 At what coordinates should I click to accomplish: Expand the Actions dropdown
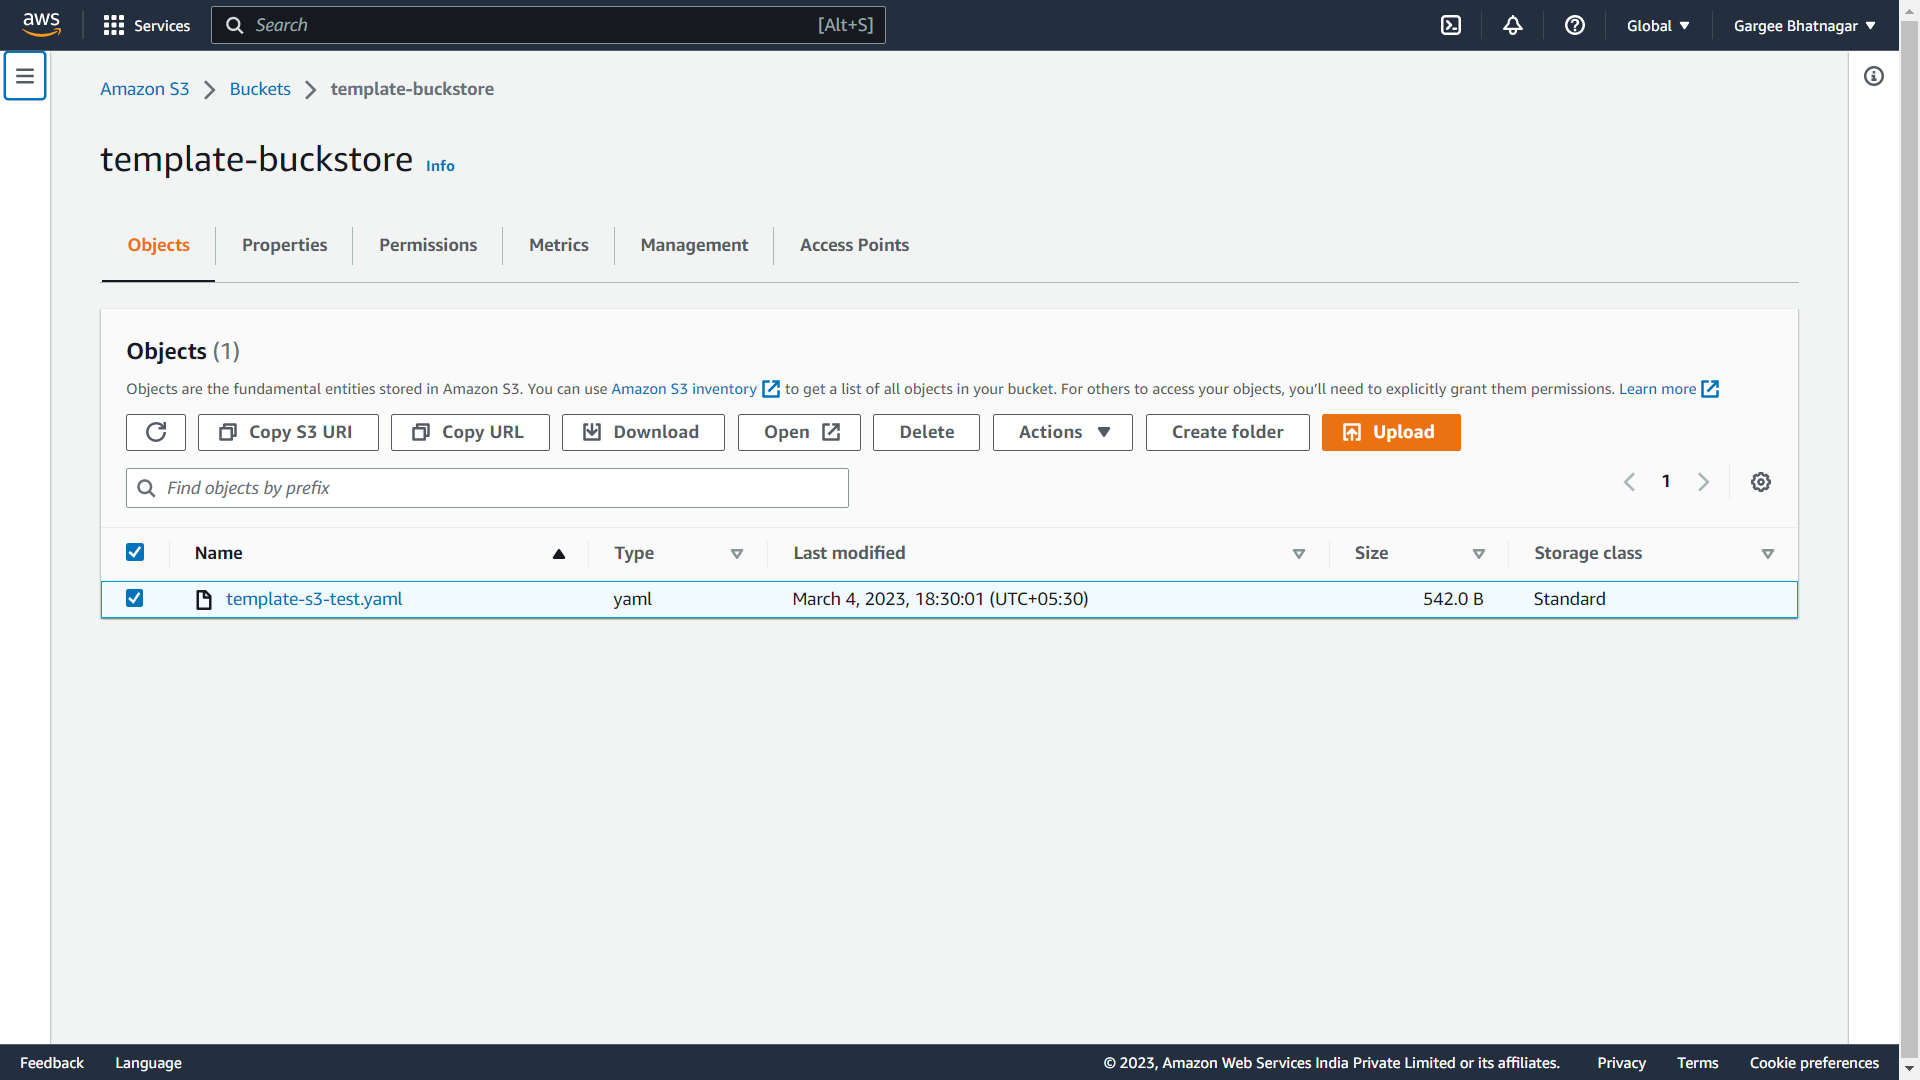point(1062,432)
